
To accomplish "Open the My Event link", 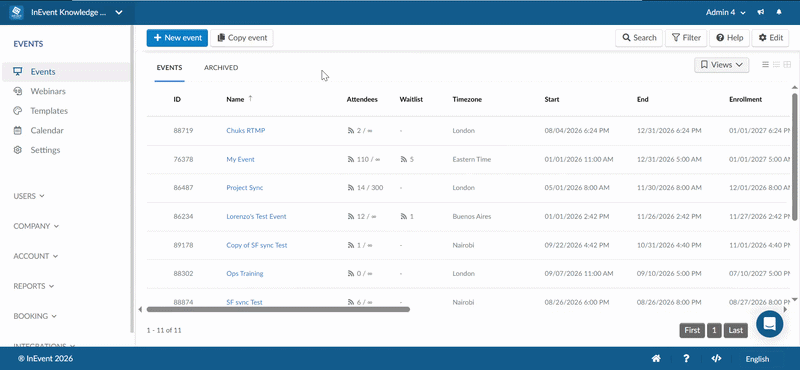I will coord(240,159).
